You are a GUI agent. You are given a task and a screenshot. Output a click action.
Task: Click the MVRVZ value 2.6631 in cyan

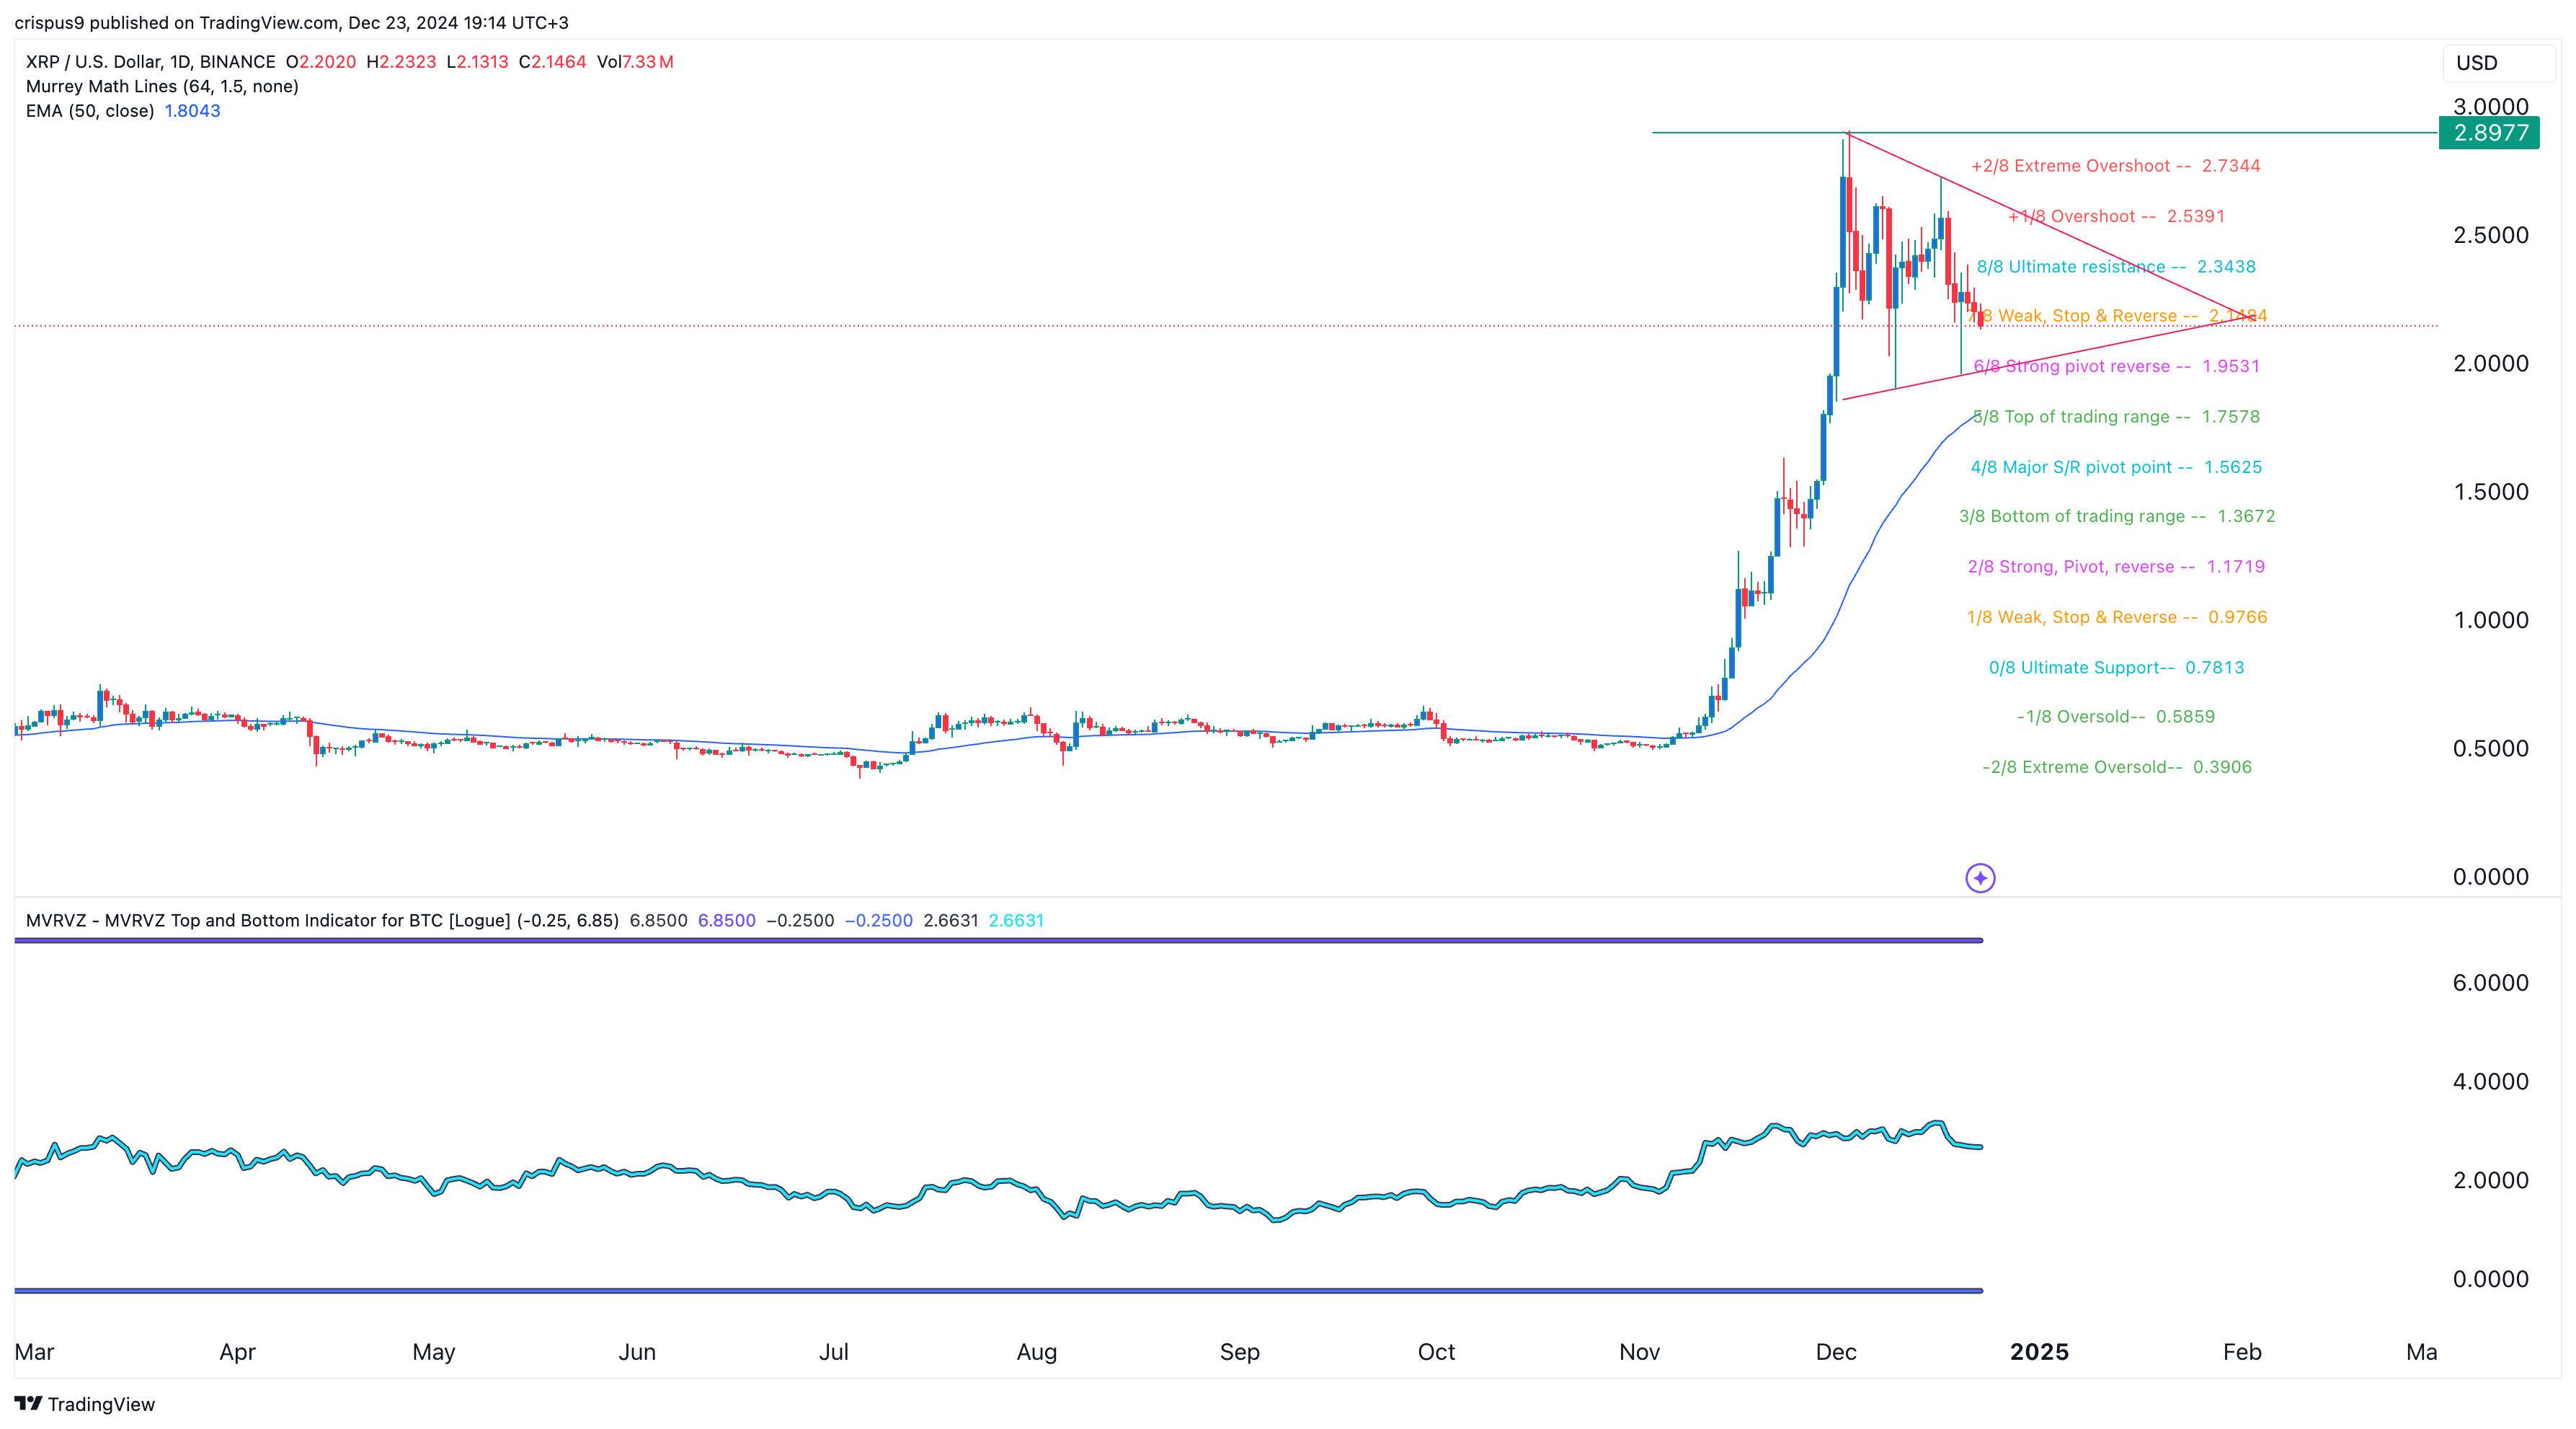pyautogui.click(x=1016, y=920)
